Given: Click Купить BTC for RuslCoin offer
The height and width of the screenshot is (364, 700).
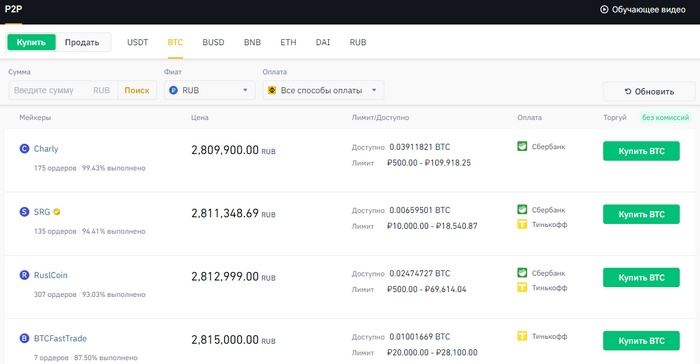Looking at the screenshot, I should pyautogui.click(x=641, y=277).
